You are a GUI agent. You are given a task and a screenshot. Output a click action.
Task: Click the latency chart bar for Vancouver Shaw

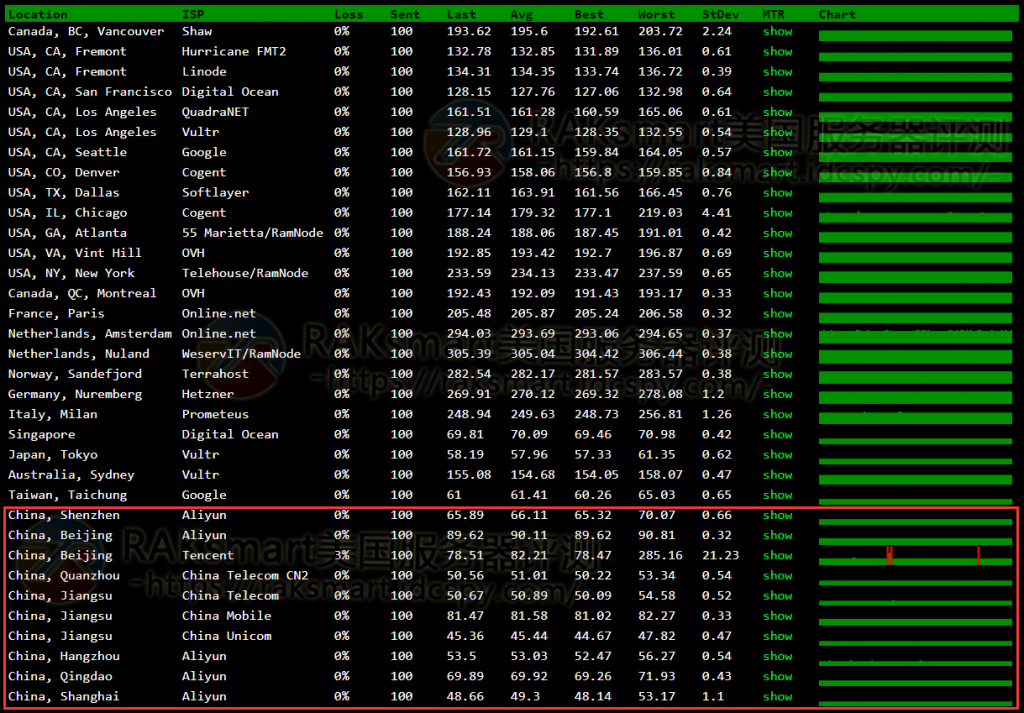click(916, 36)
